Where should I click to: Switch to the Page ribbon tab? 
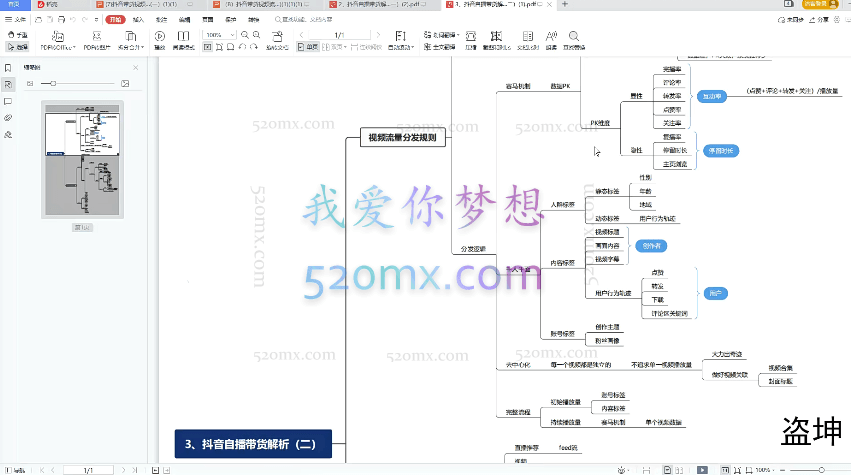coord(208,20)
